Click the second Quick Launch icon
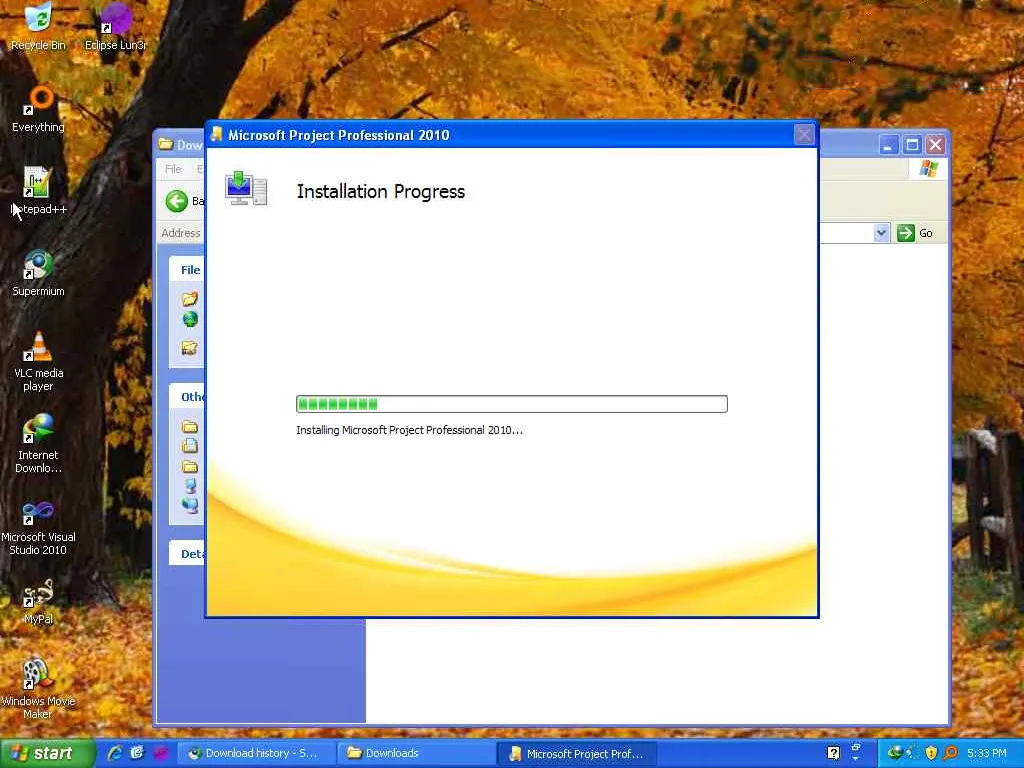Screen dimensions: 1024x768 [x=137, y=753]
